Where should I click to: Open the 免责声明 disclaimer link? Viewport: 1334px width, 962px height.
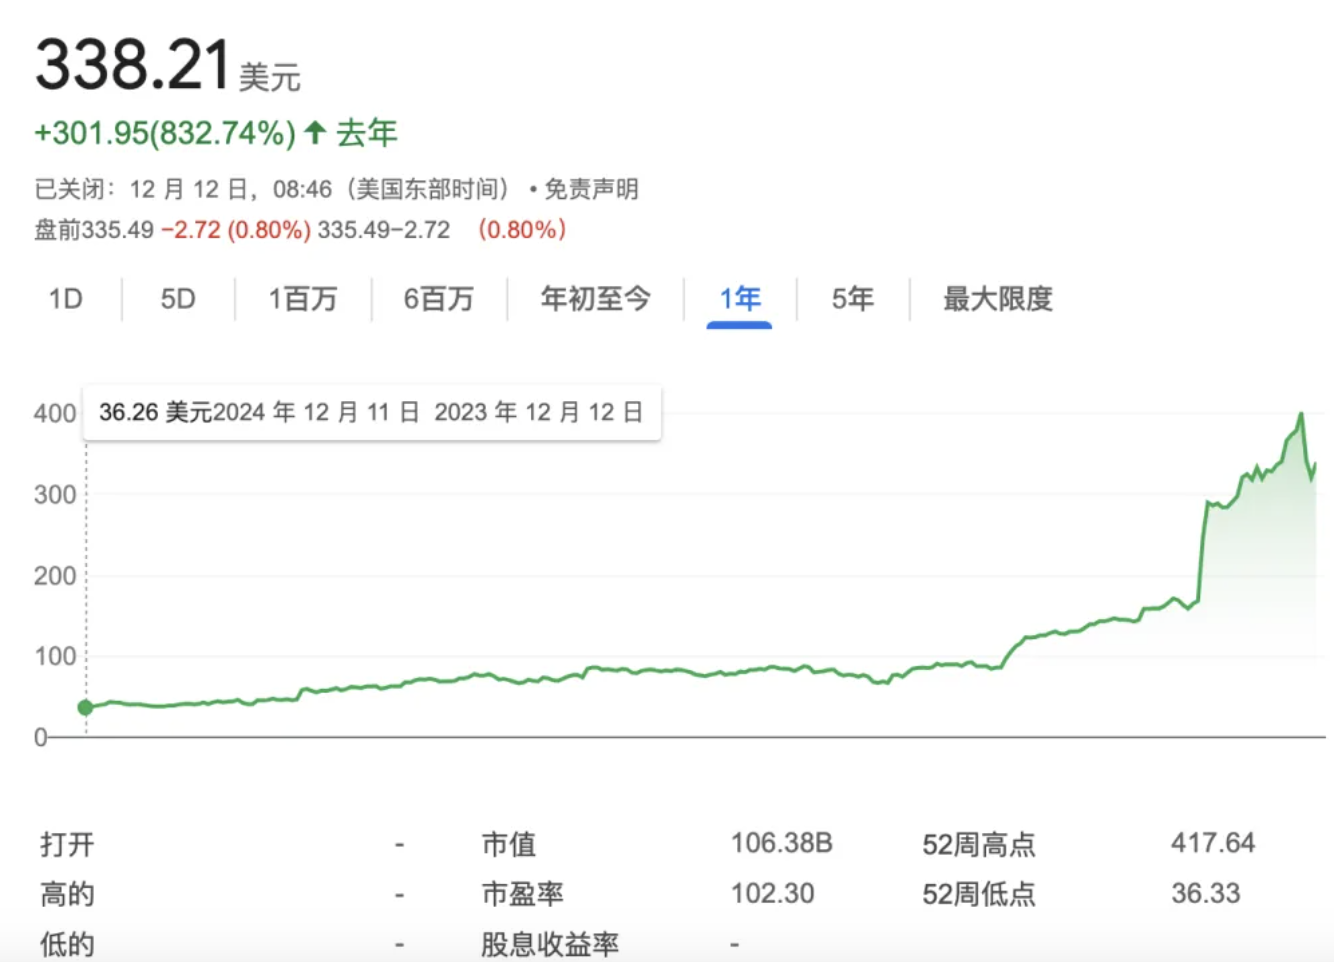(591, 189)
